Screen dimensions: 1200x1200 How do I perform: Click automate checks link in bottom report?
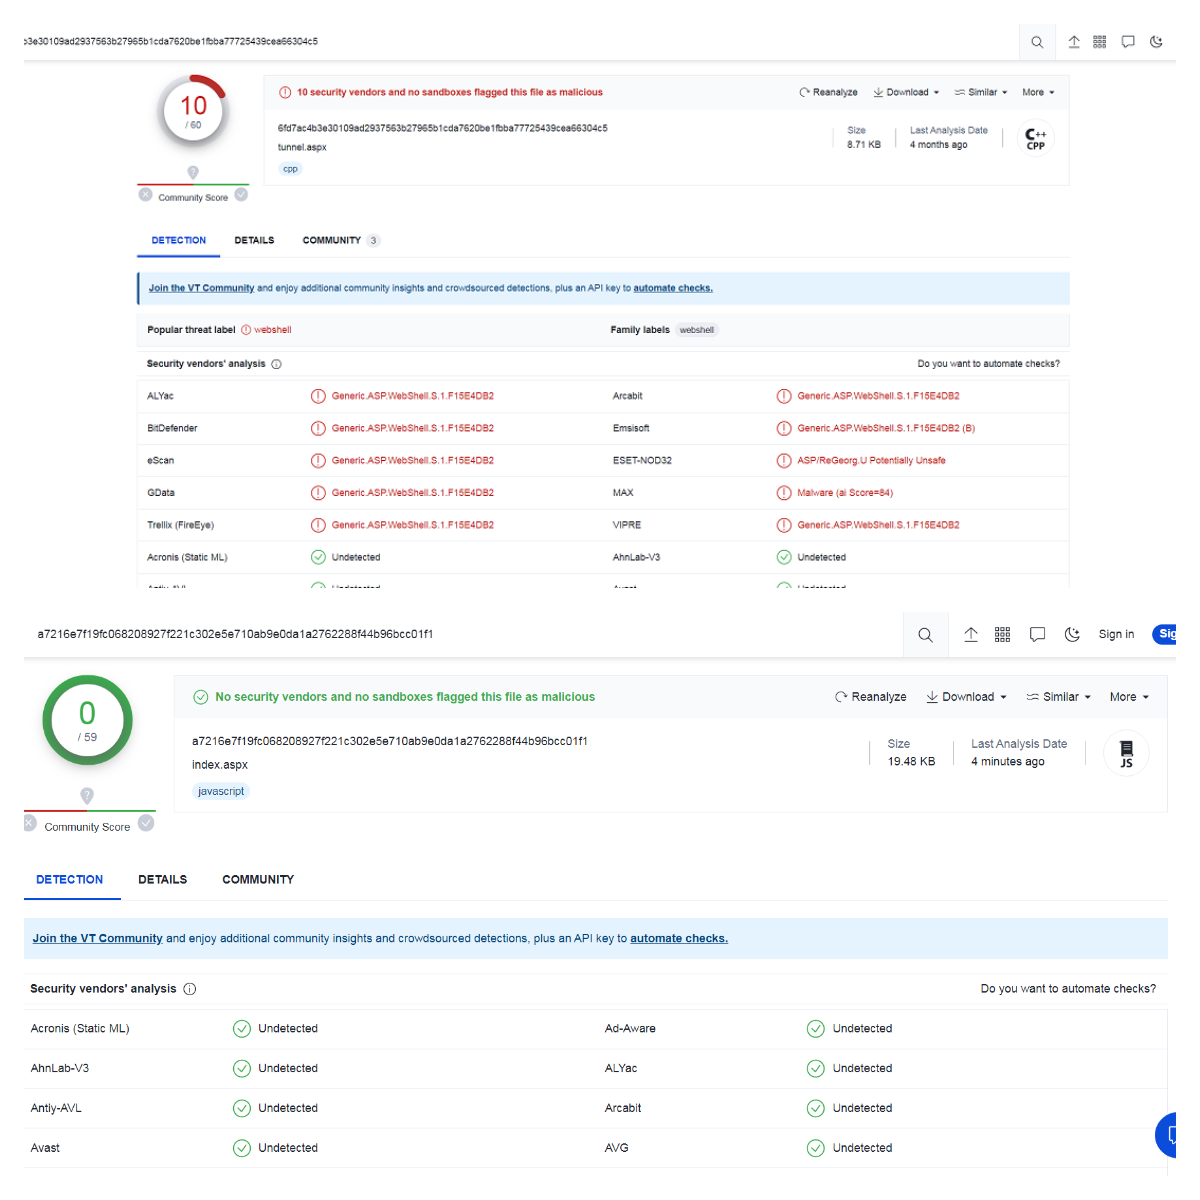(679, 939)
